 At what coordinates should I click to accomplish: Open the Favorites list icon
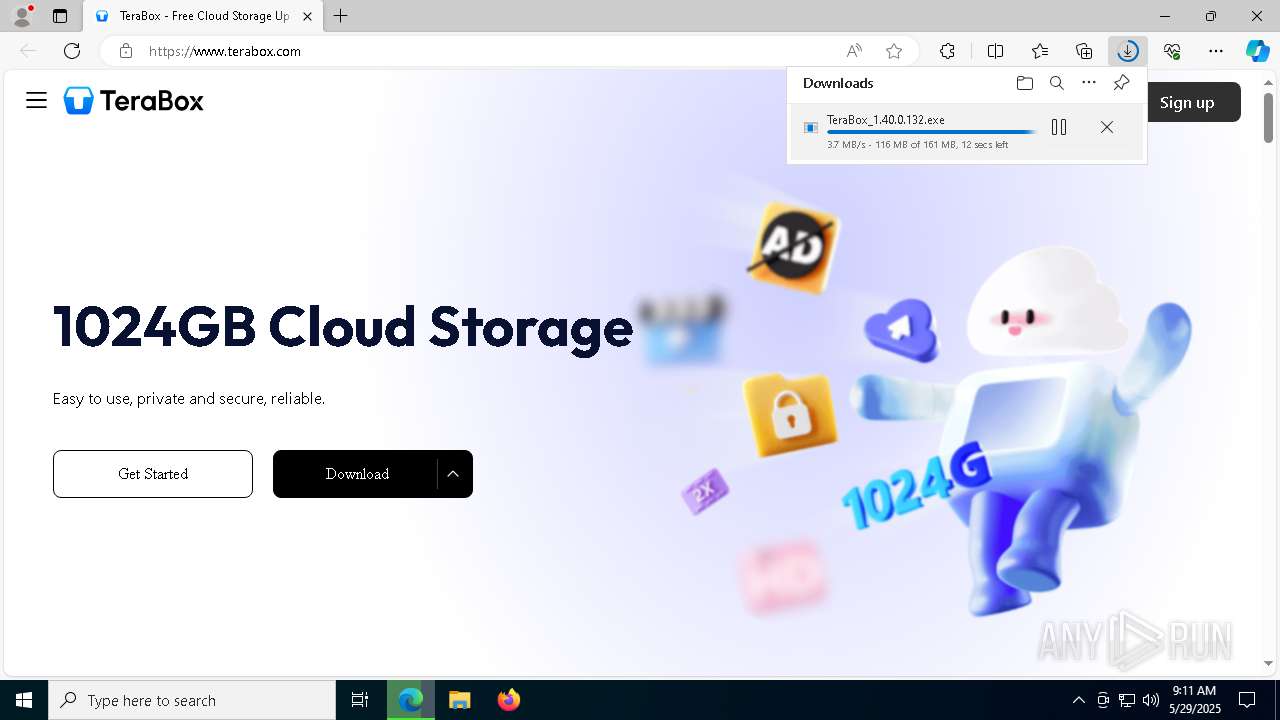pos(1040,51)
